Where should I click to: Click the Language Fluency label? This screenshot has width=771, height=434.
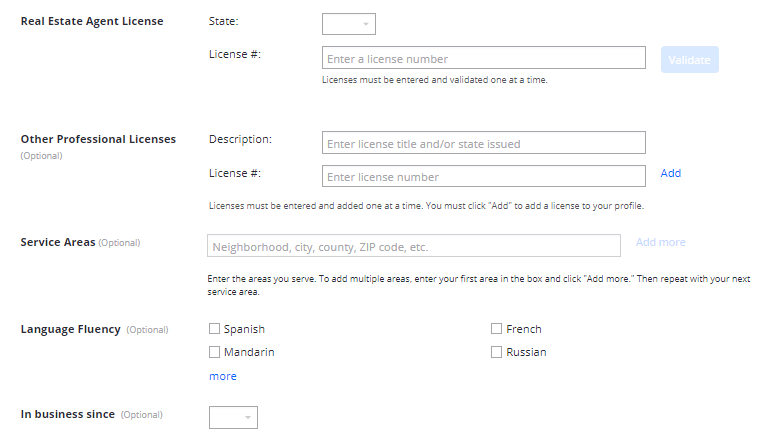click(70, 329)
